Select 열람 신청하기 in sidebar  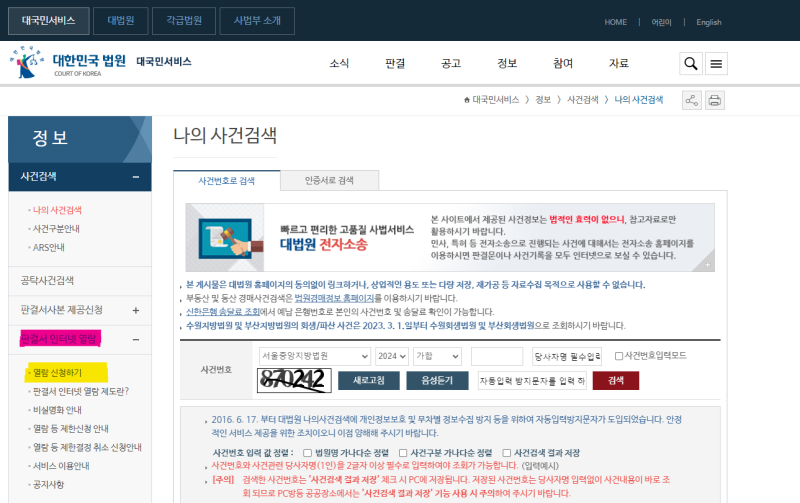[57, 373]
